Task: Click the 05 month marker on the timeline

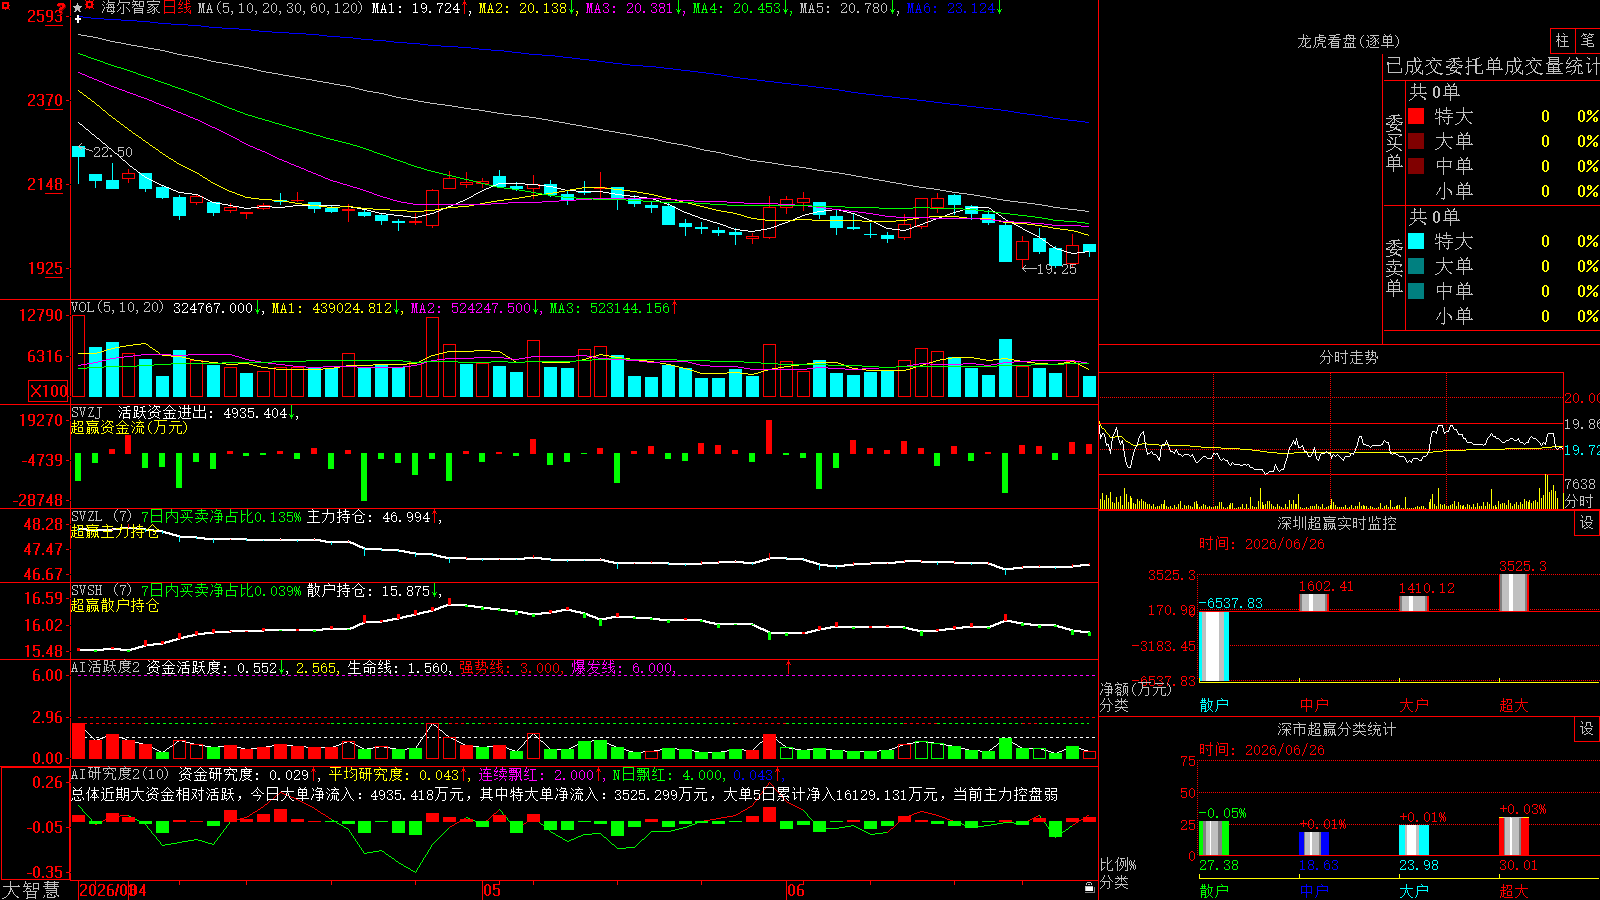Action: pyautogui.click(x=491, y=890)
